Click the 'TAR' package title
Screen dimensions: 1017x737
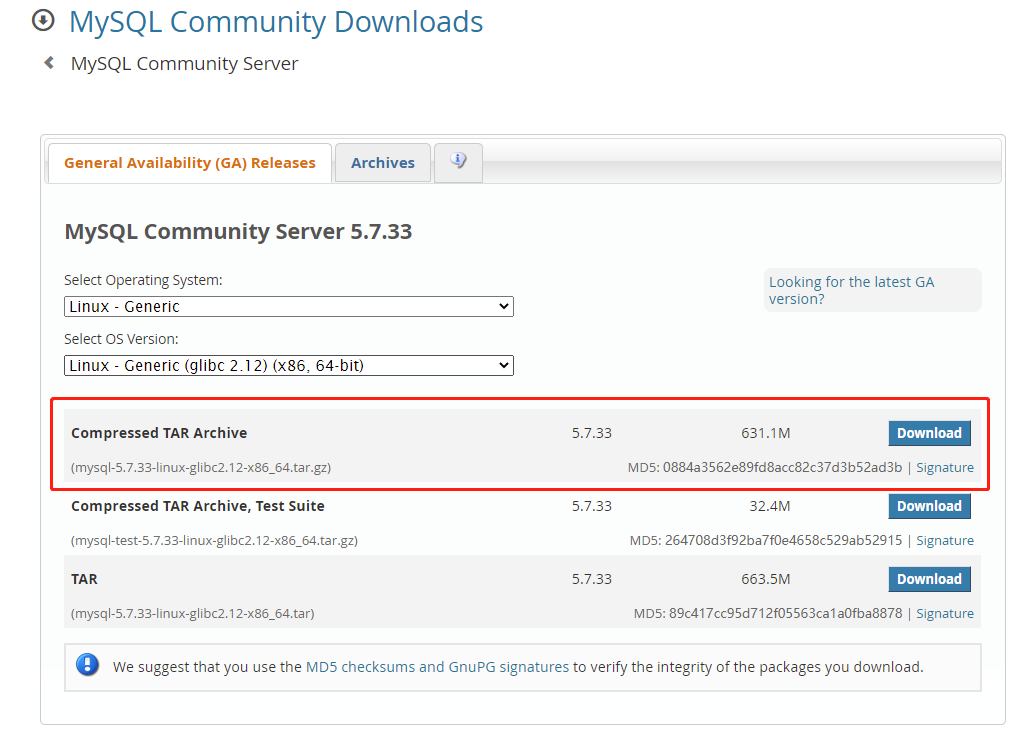pos(84,579)
